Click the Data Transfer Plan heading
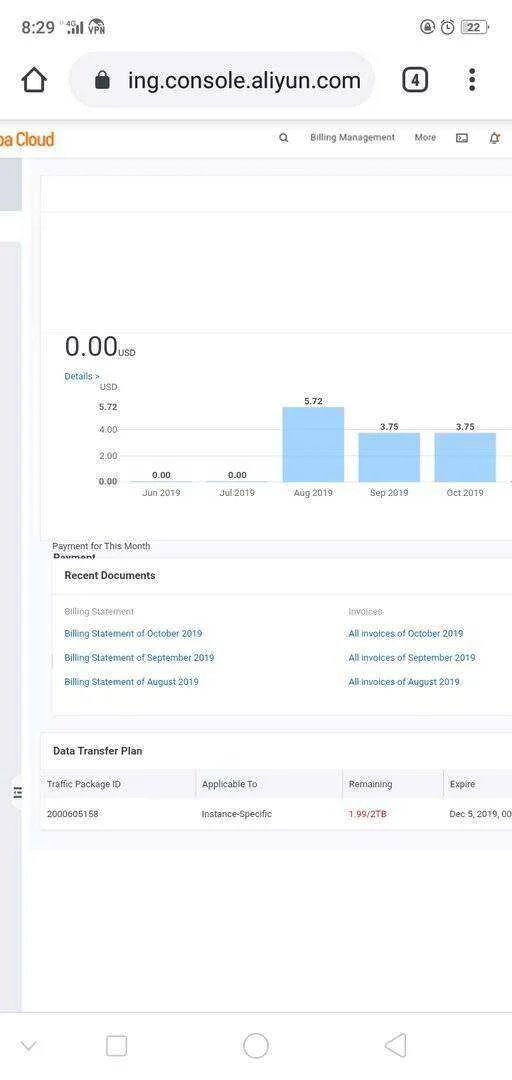The height and width of the screenshot is (1080, 512). pos(98,751)
